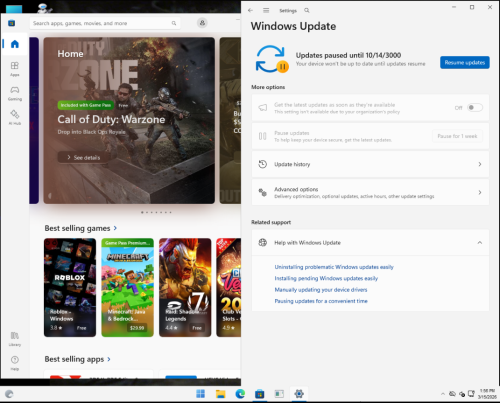Switch to Microsoft Store taskbar icon

tap(260, 394)
